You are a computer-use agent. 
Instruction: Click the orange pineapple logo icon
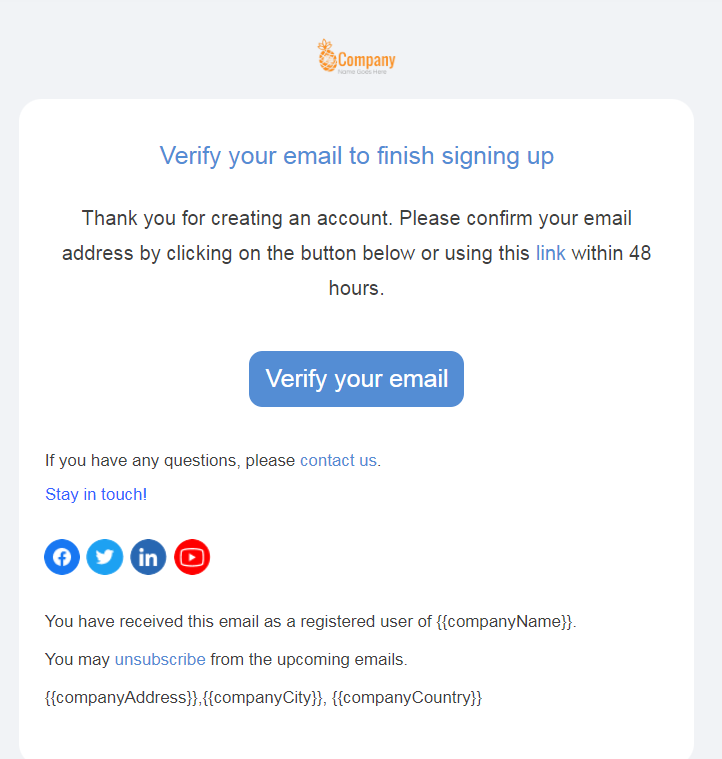(326, 56)
